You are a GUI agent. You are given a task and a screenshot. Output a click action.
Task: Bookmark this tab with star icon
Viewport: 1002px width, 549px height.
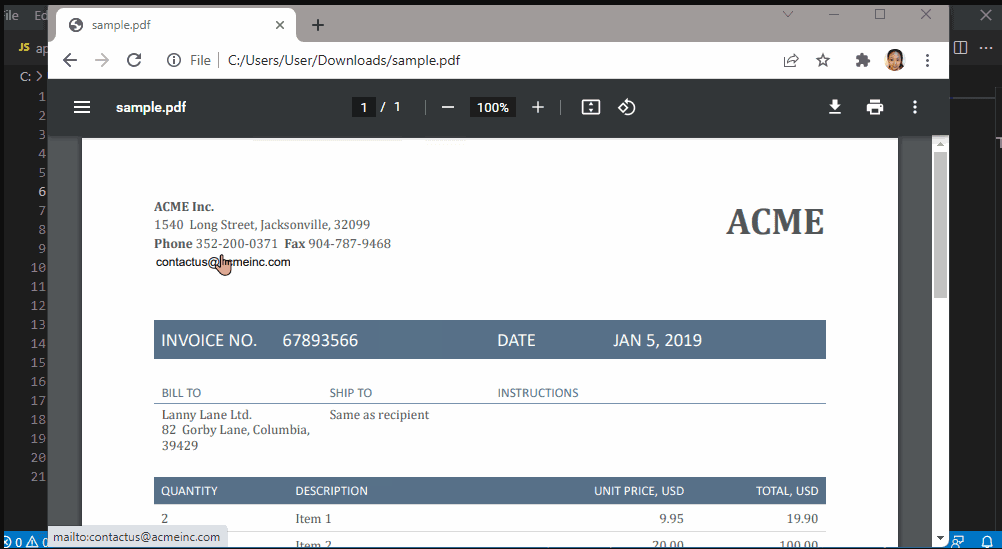pos(823,60)
